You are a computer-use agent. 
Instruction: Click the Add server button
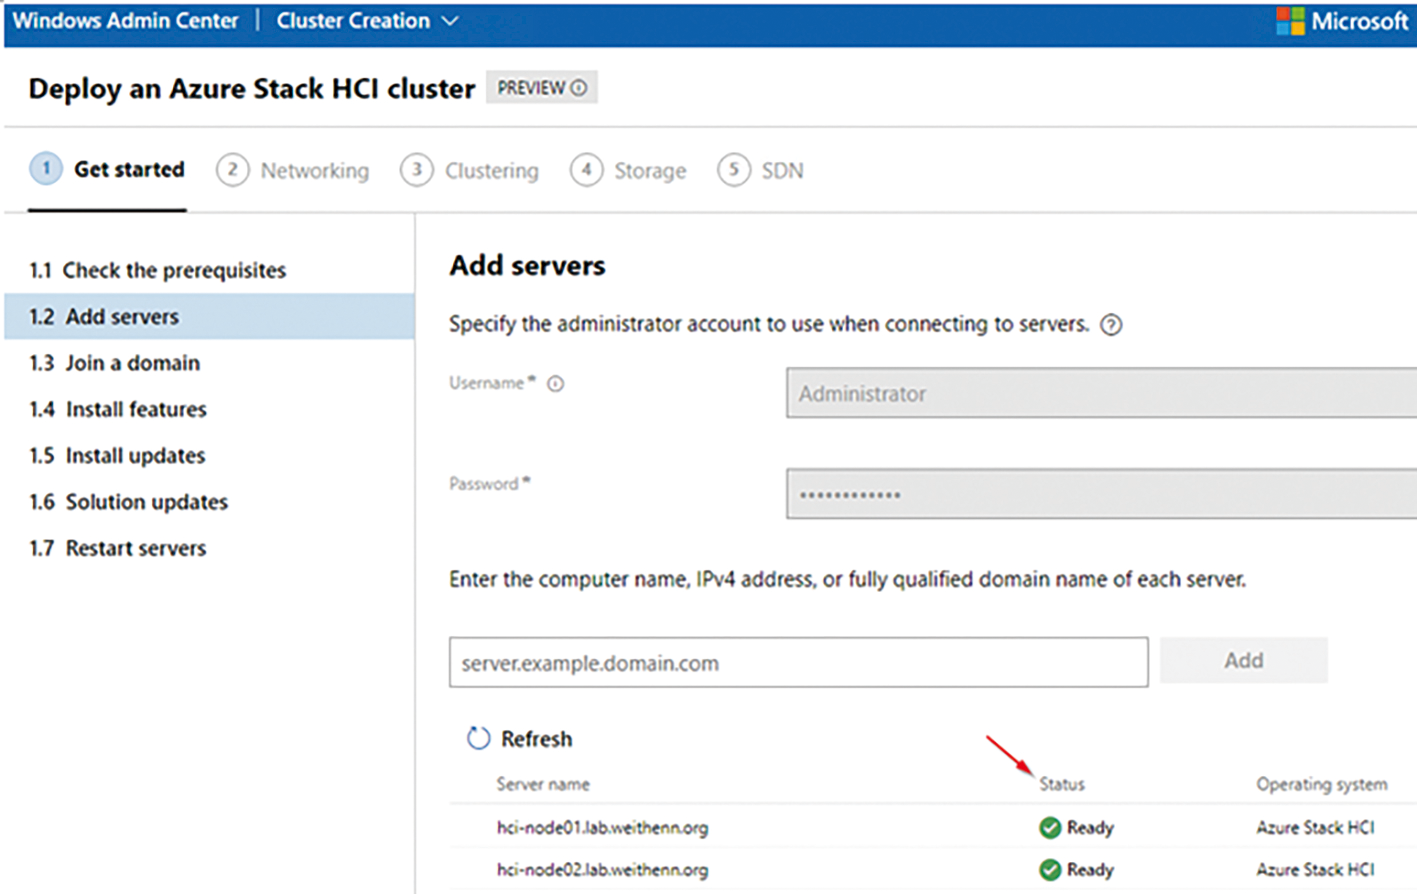[x=1244, y=660]
